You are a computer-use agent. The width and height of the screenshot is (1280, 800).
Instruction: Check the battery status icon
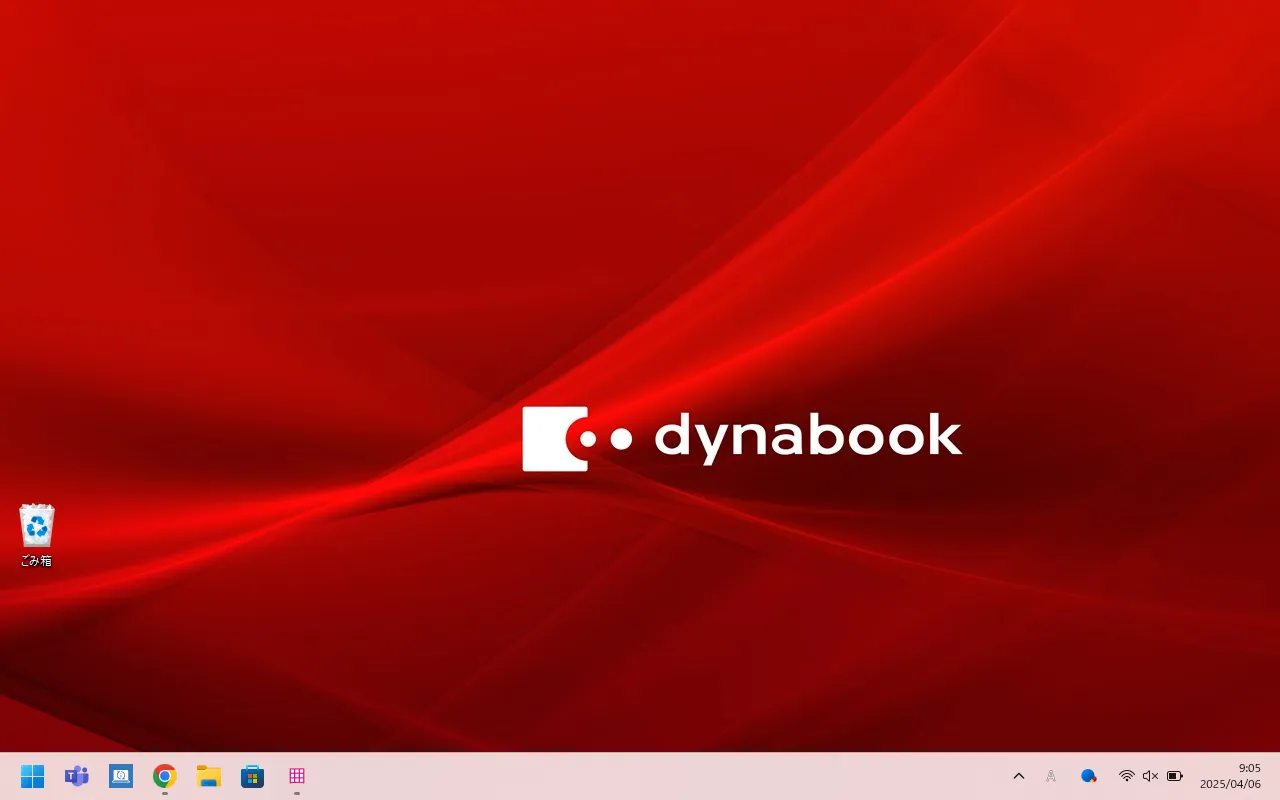pos(1175,776)
